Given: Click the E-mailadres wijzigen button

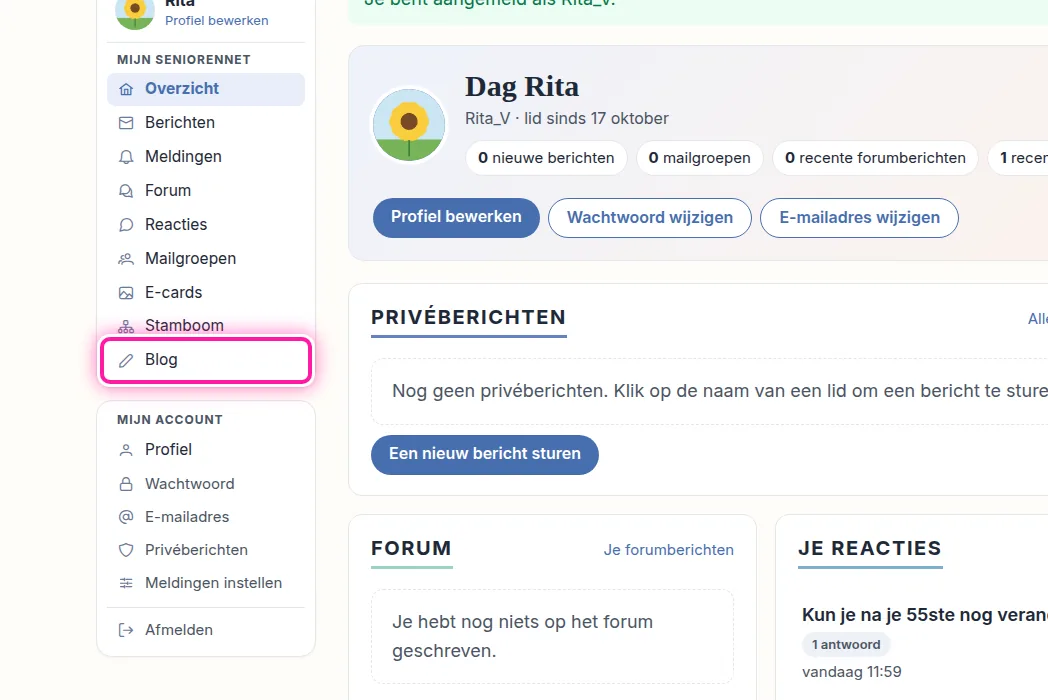Looking at the screenshot, I should tap(859, 217).
